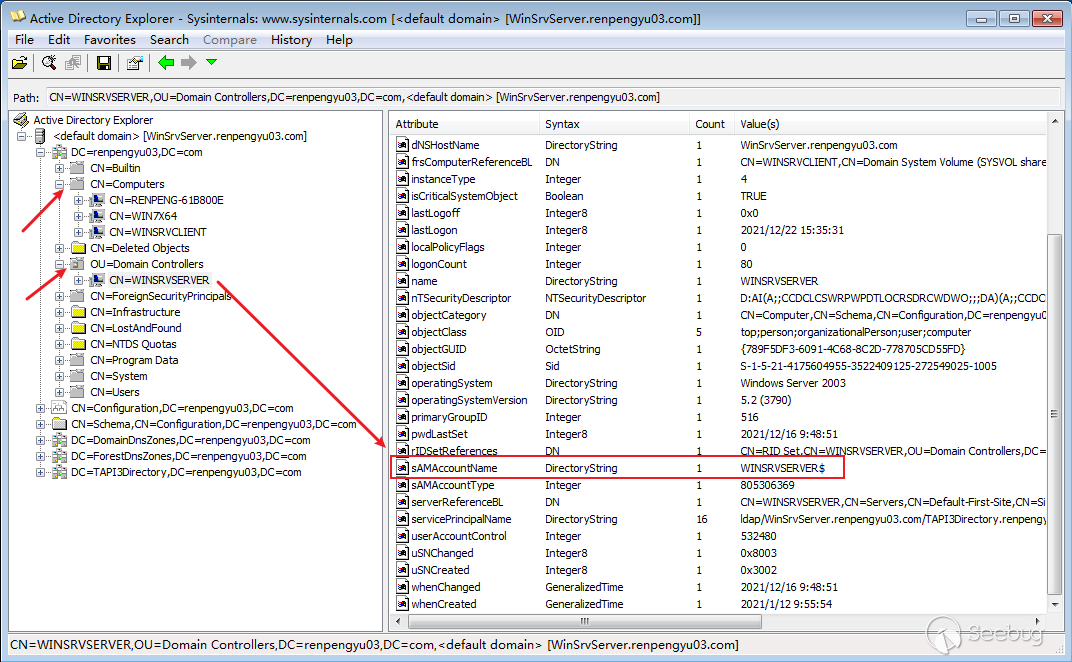
Task: Select CN=WIN7X64 computer in tree
Action: click(x=143, y=216)
